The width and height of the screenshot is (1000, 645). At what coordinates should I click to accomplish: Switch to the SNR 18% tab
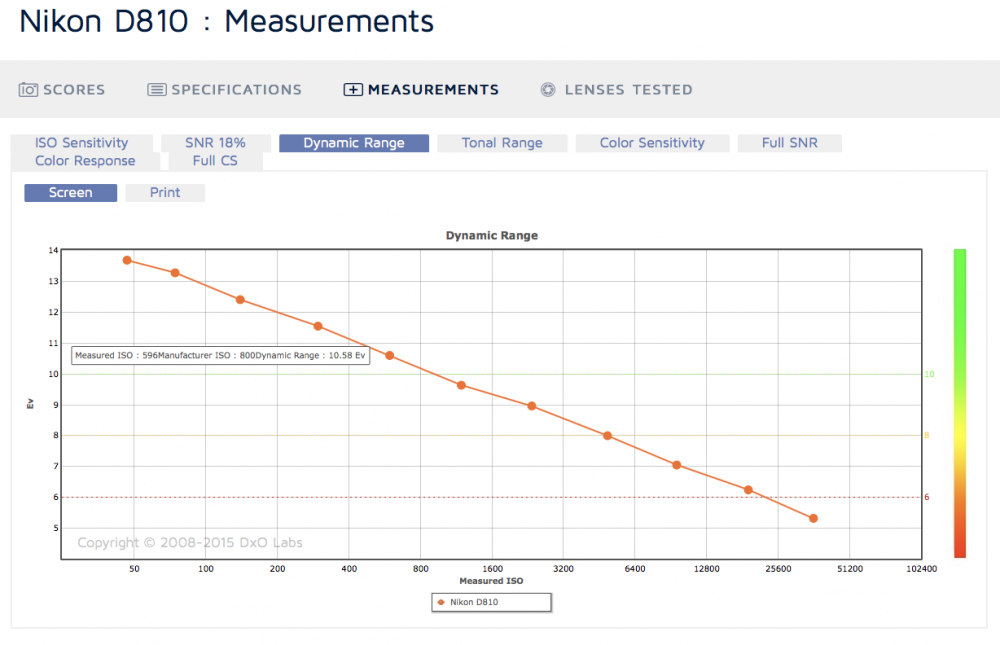coord(216,143)
